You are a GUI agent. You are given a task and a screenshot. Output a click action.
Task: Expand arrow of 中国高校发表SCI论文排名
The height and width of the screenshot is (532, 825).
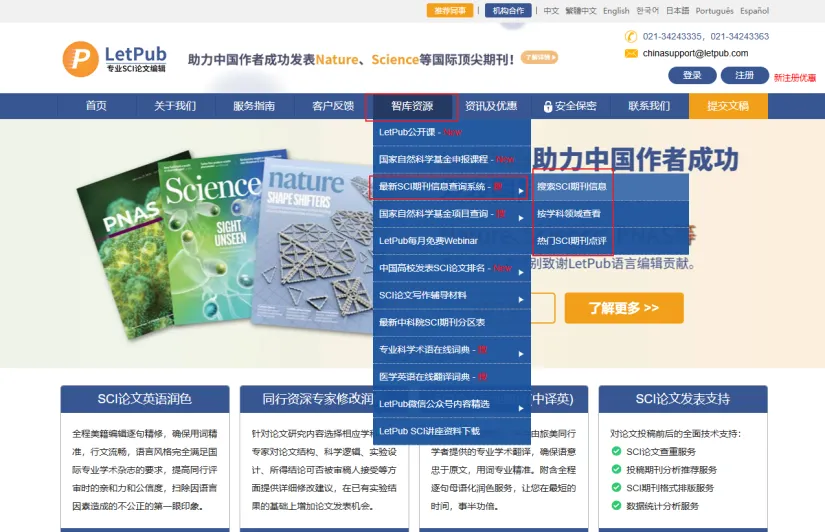click(x=521, y=272)
